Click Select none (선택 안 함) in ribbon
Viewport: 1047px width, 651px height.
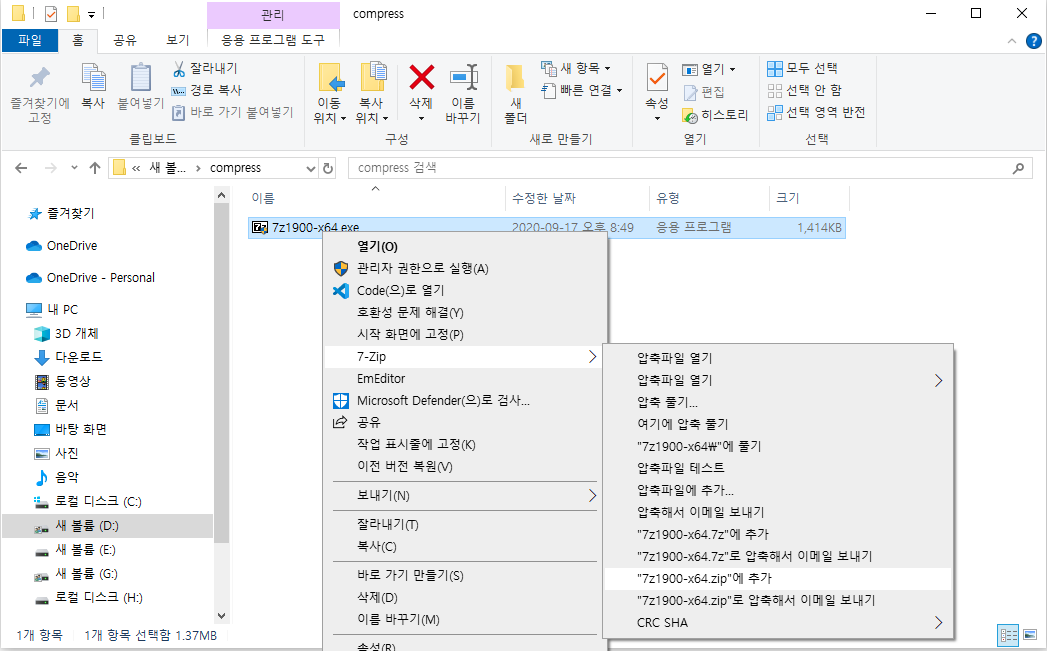click(805, 90)
